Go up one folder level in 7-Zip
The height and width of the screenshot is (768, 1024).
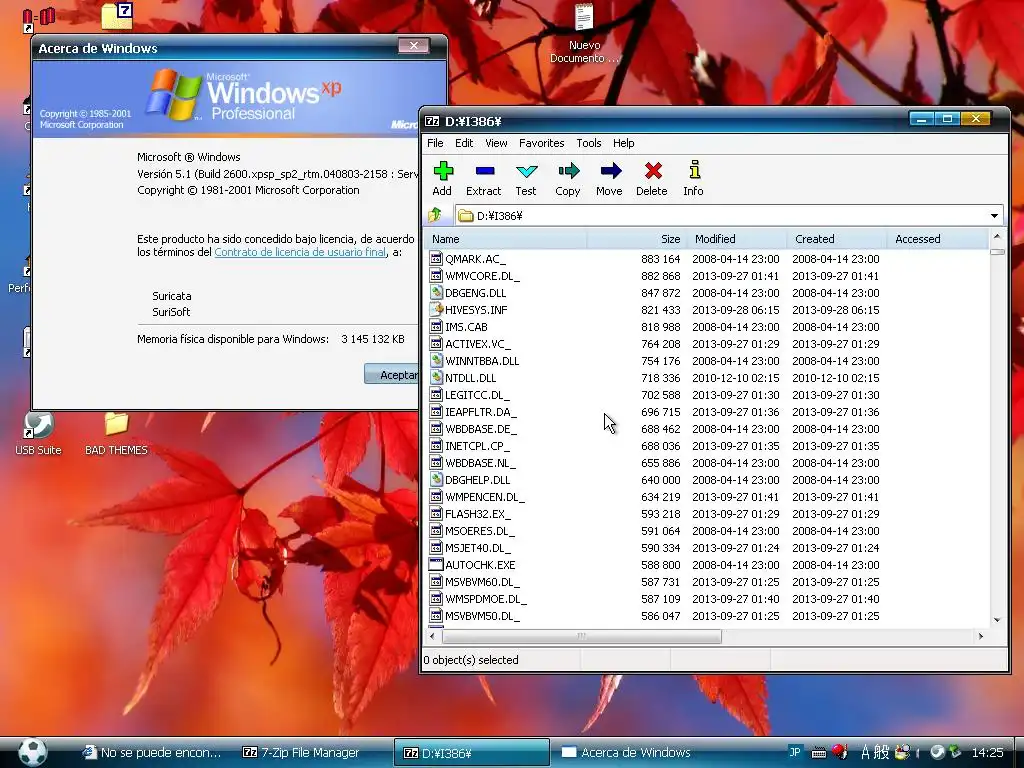tap(435, 215)
